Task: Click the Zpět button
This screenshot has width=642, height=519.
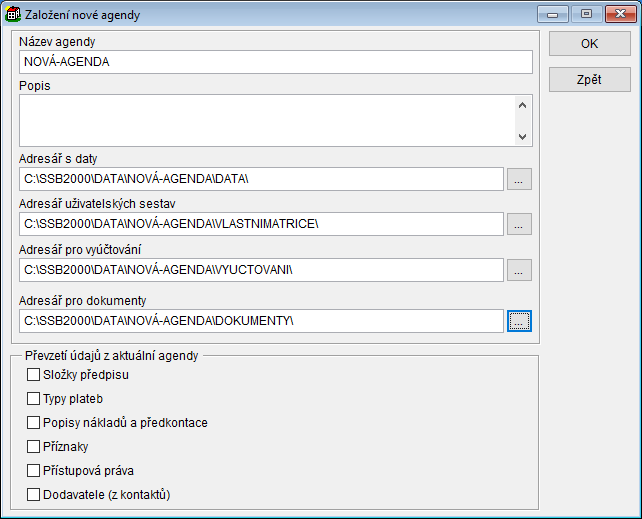Action: (589, 79)
